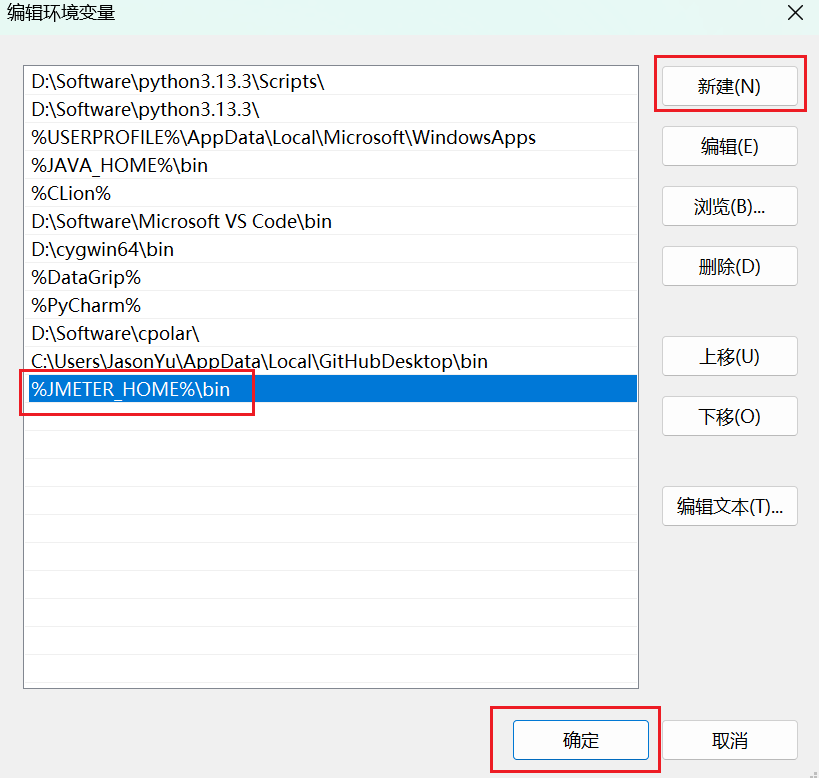Image resolution: width=819 pixels, height=778 pixels.
Task: Select the D:\Software\cpolar\ entry
Action: (331, 333)
